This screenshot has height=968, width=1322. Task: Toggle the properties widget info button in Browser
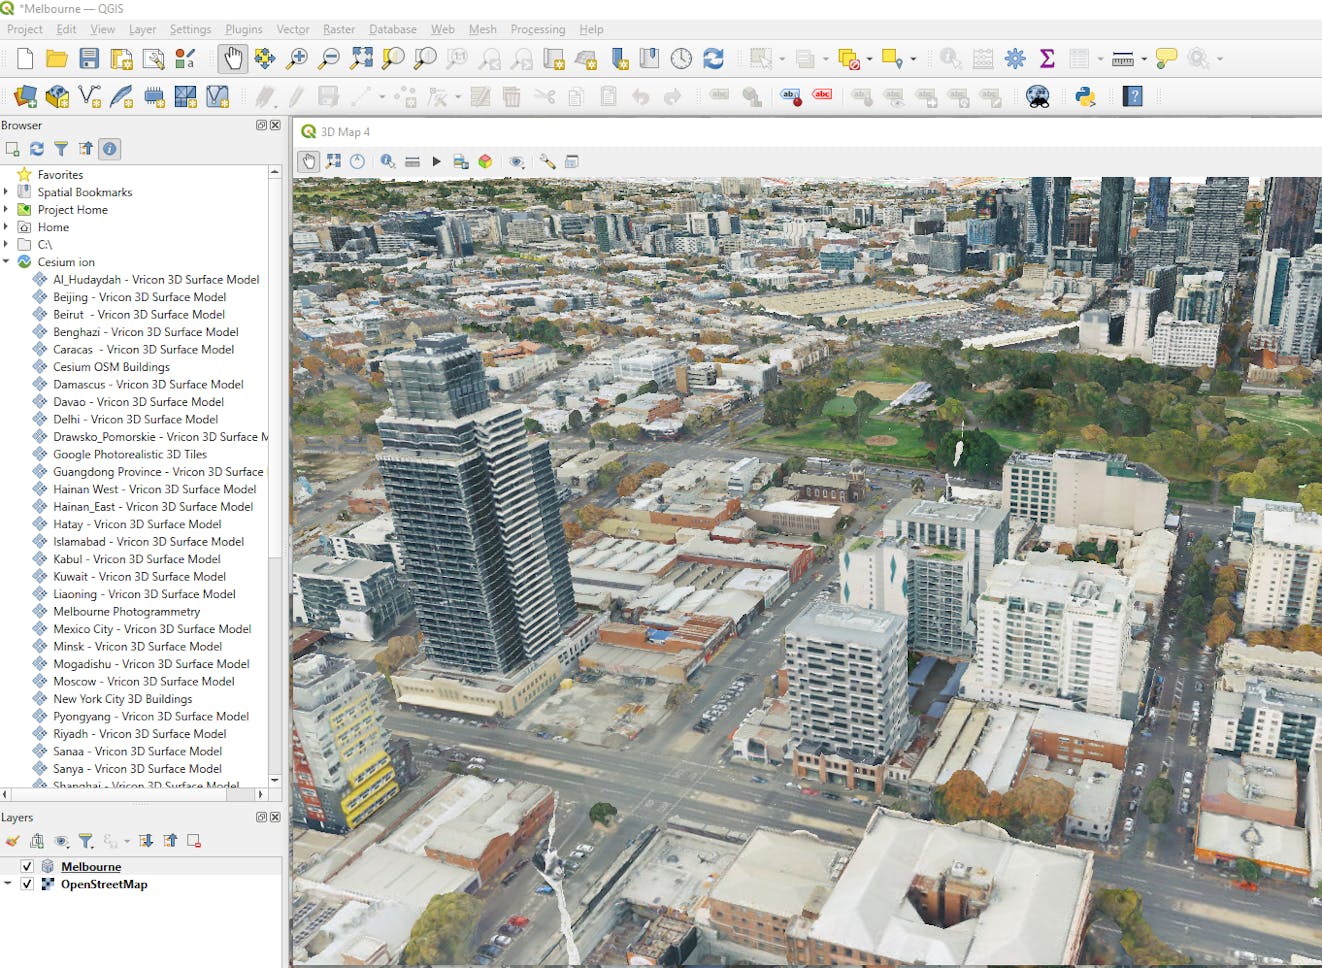[110, 148]
